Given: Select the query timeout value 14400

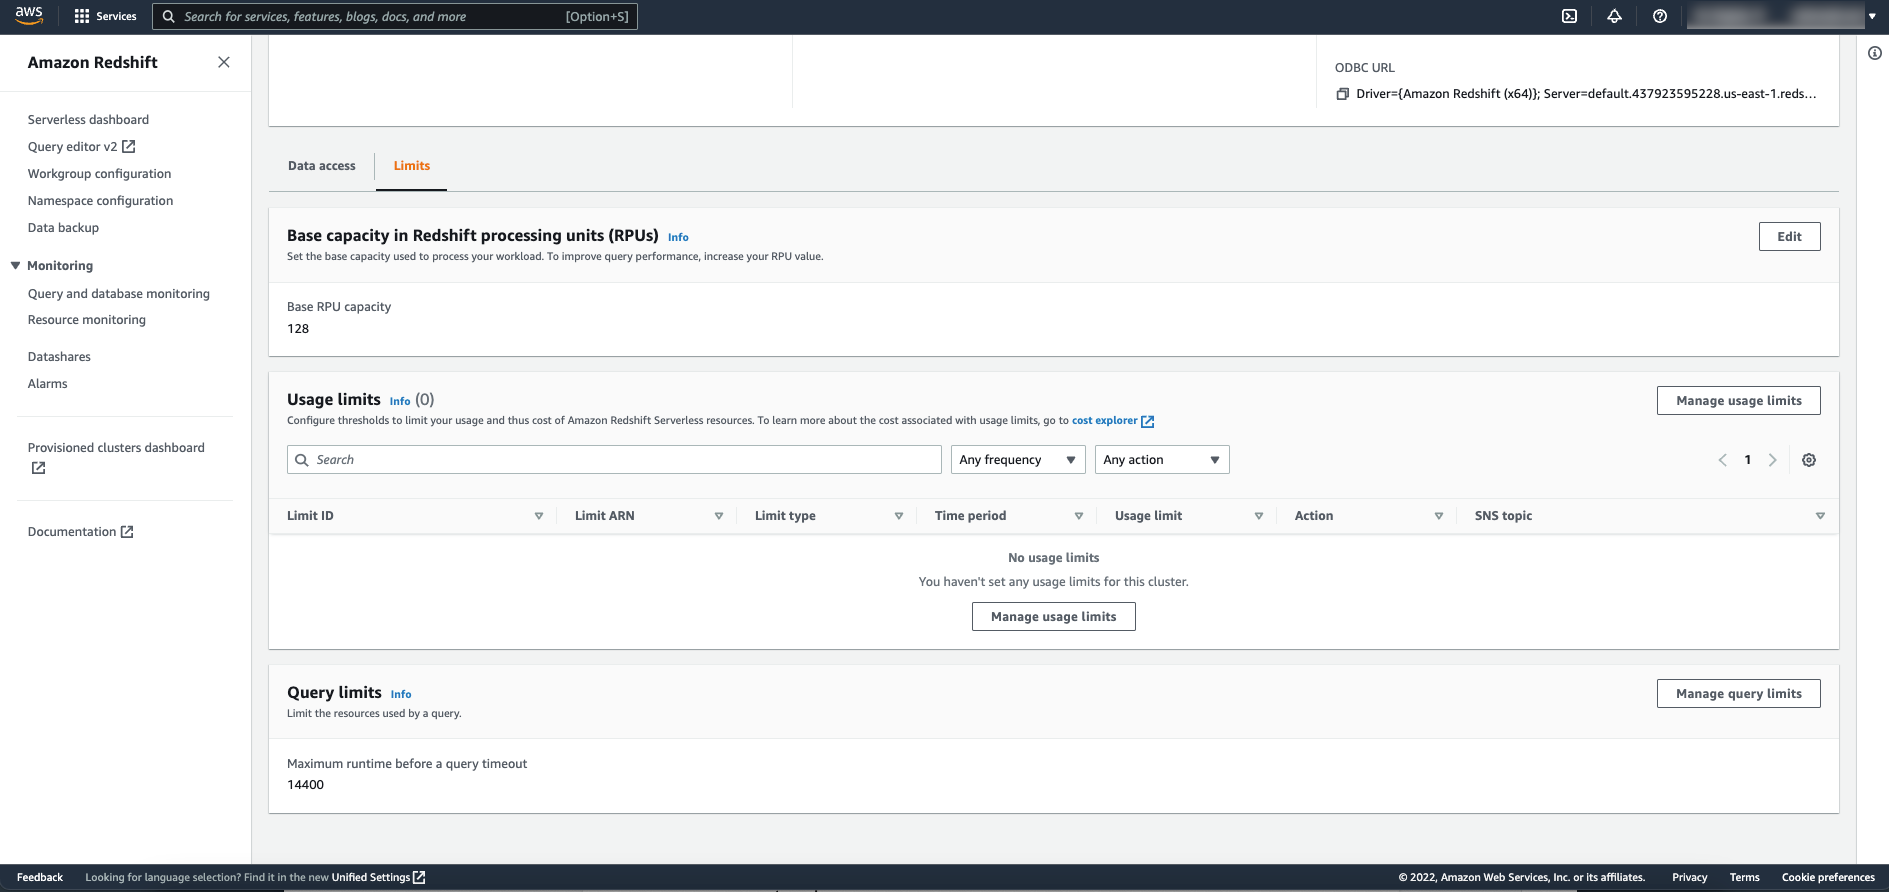Looking at the screenshot, I should click(305, 785).
